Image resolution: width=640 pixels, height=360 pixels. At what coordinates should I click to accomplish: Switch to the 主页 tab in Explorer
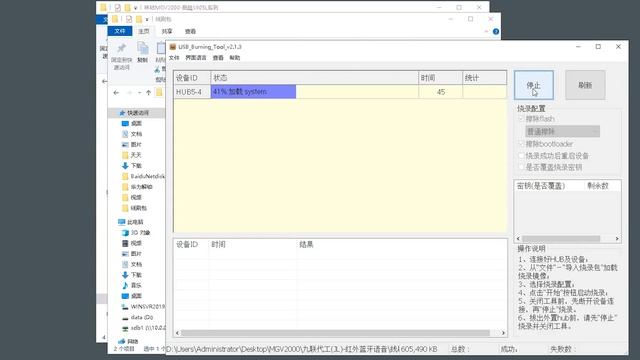[144, 31]
